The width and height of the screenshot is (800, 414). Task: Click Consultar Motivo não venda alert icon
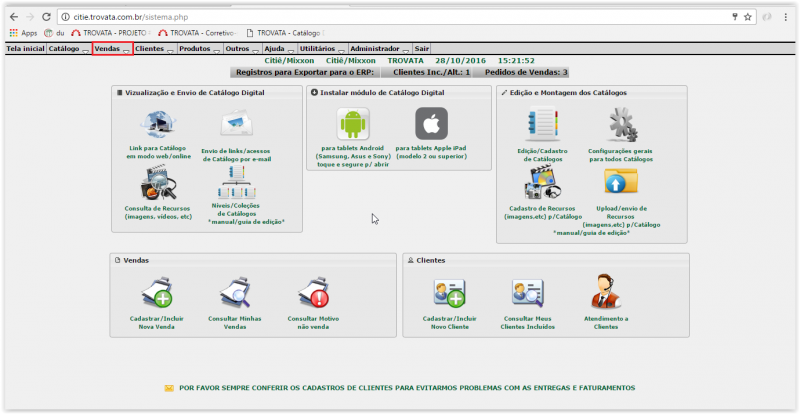pyautogui.click(x=313, y=293)
